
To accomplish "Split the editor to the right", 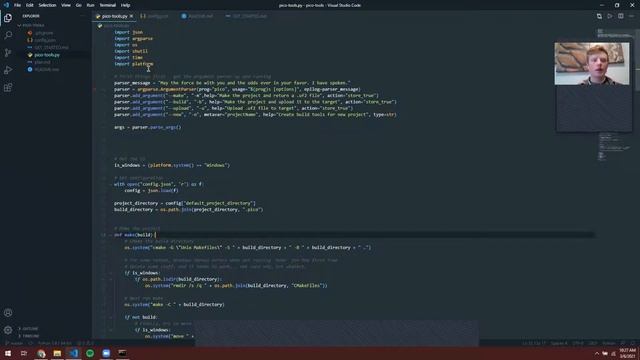I will 620,16.
